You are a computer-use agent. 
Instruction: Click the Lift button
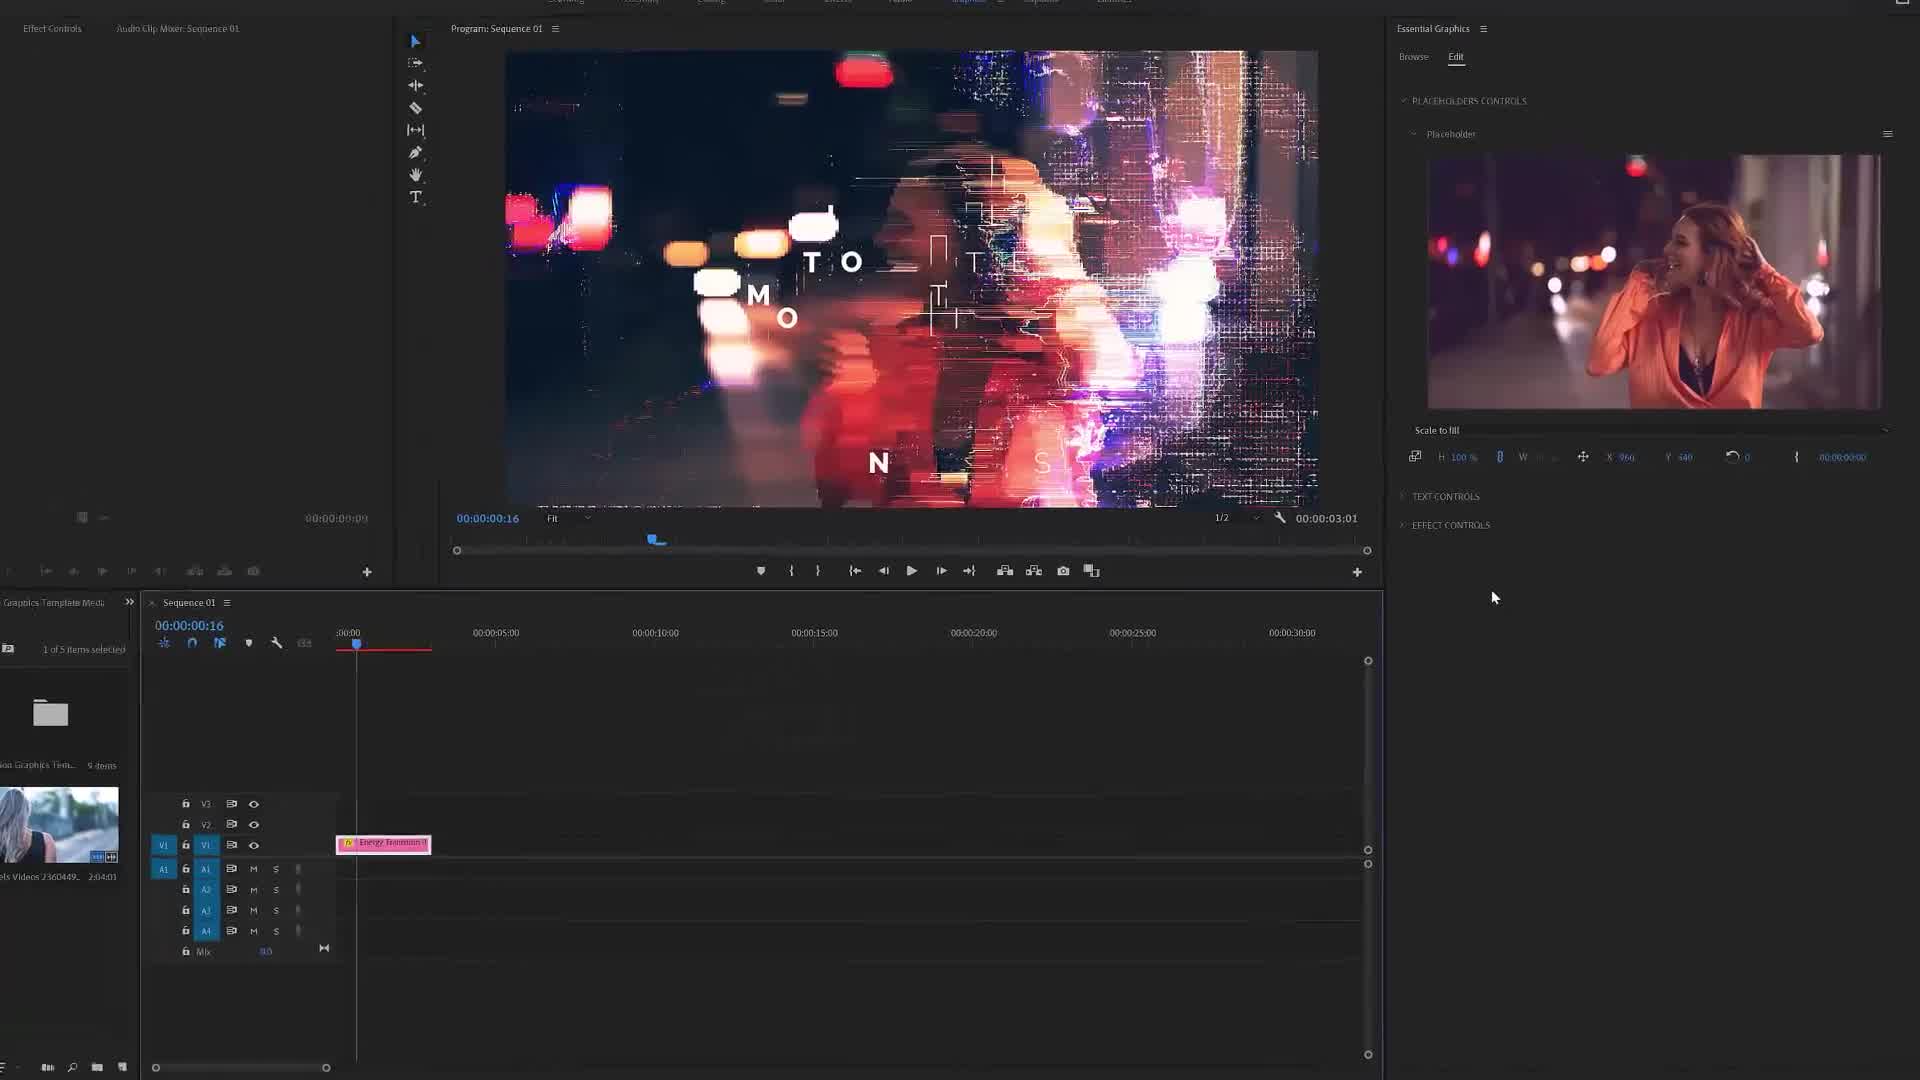(x=1005, y=571)
